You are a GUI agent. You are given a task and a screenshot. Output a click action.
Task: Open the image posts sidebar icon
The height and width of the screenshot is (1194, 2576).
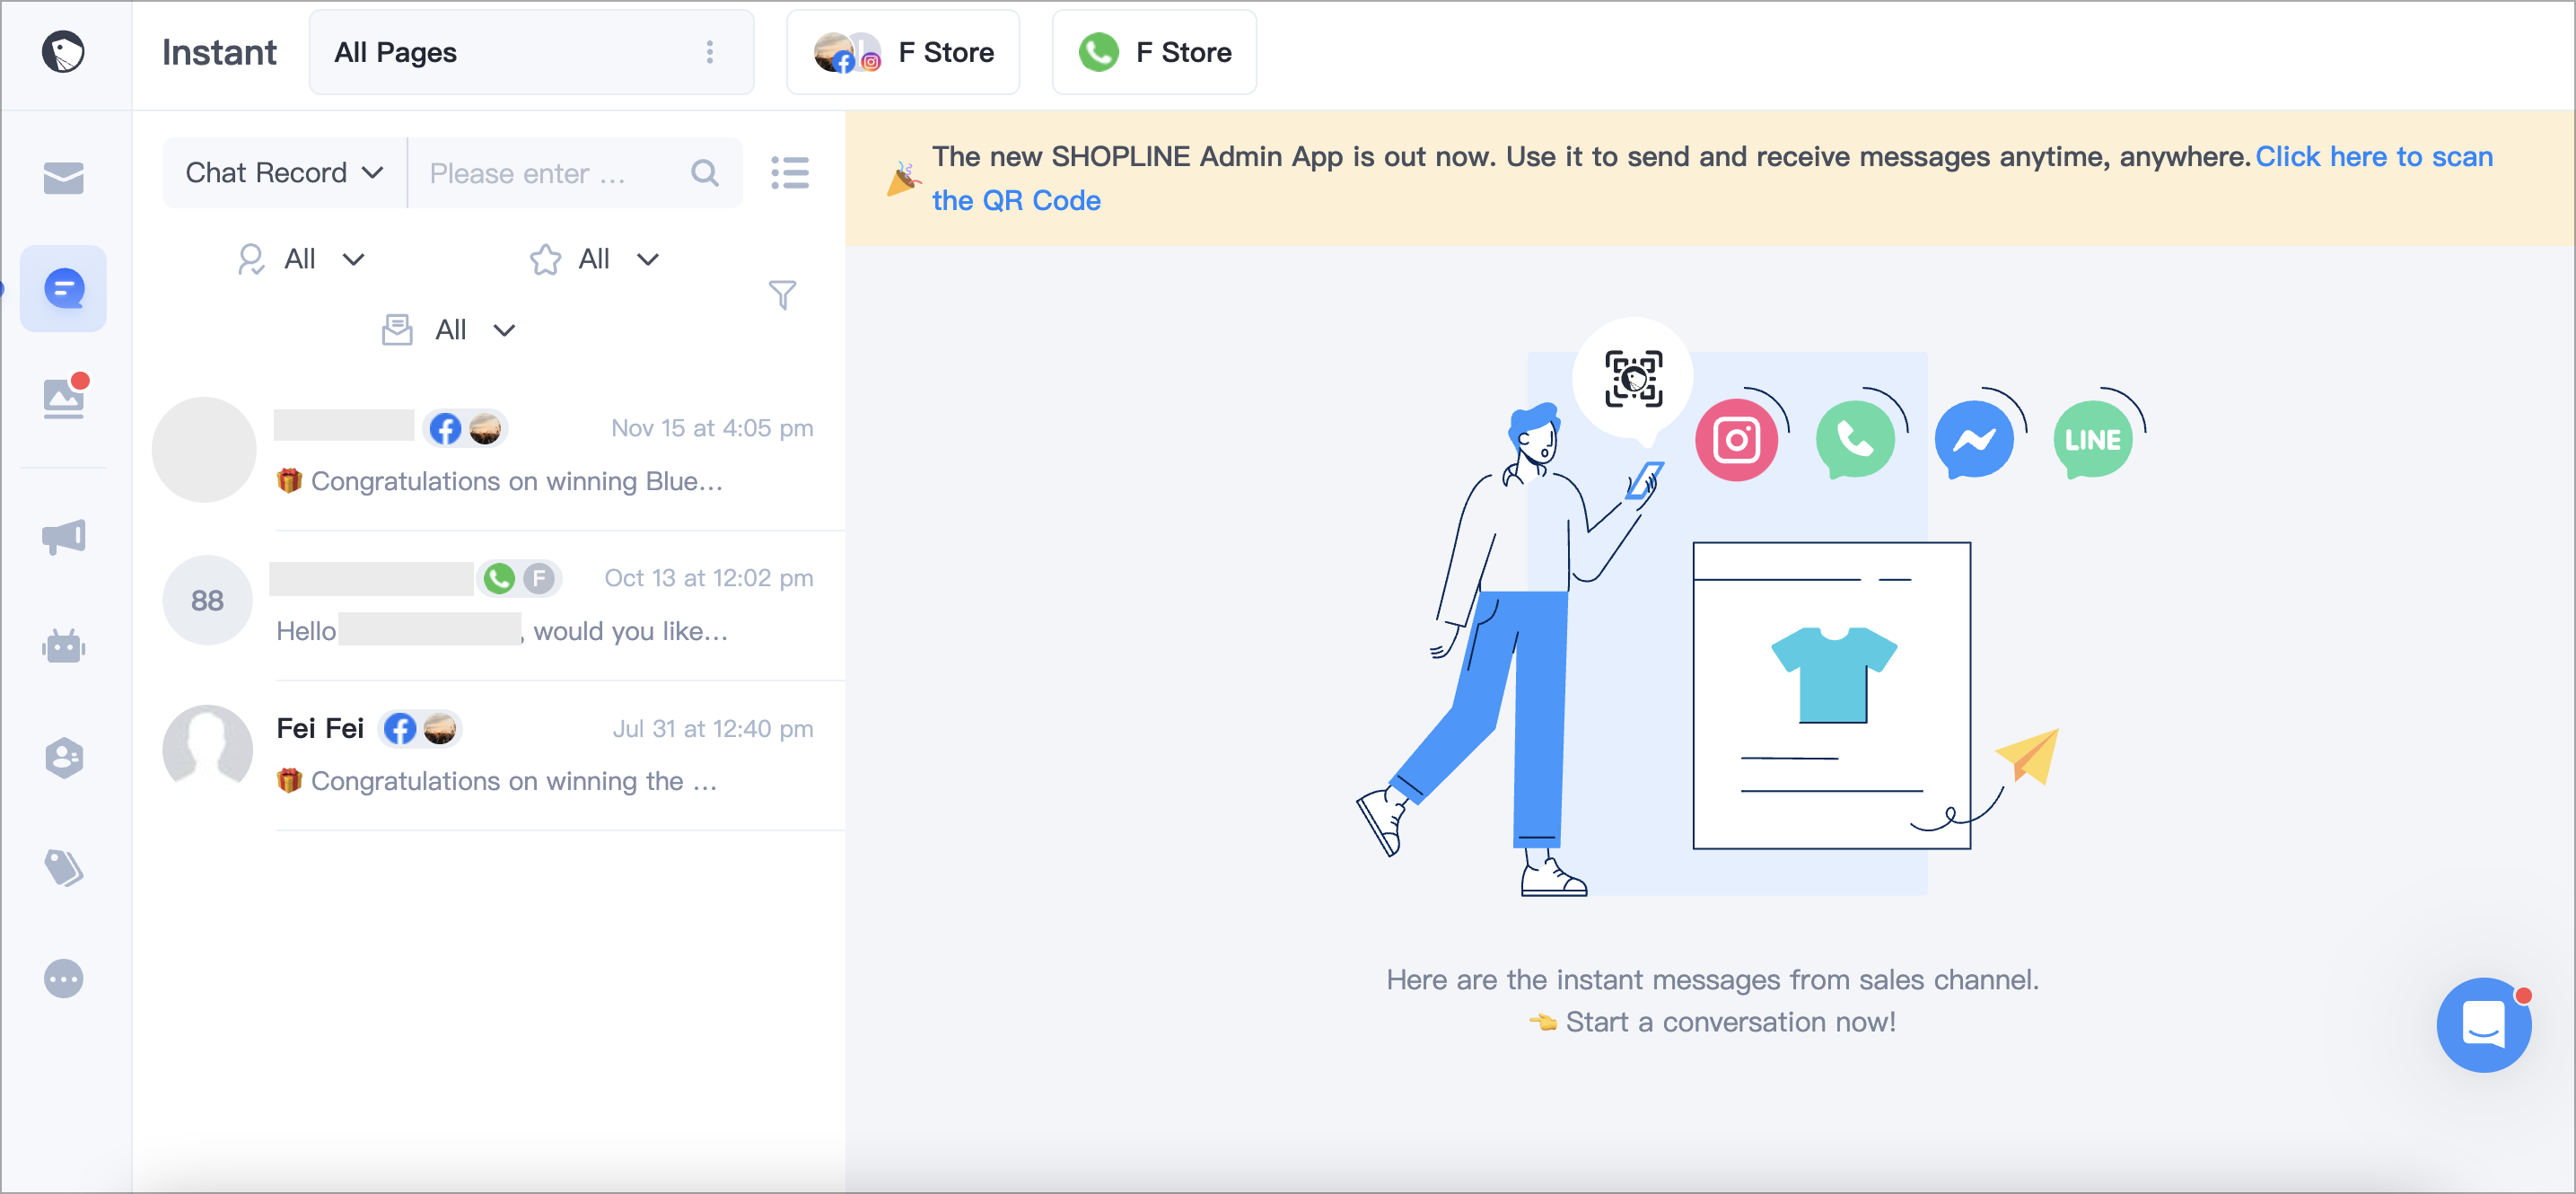[x=63, y=398]
